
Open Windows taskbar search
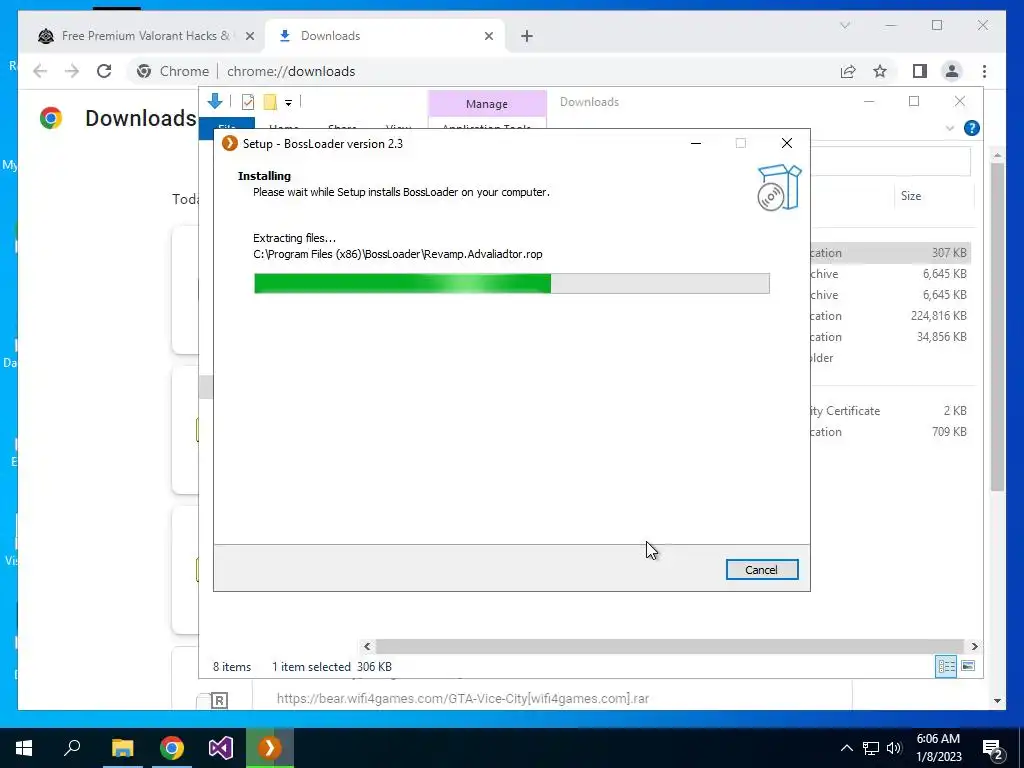[x=72, y=748]
